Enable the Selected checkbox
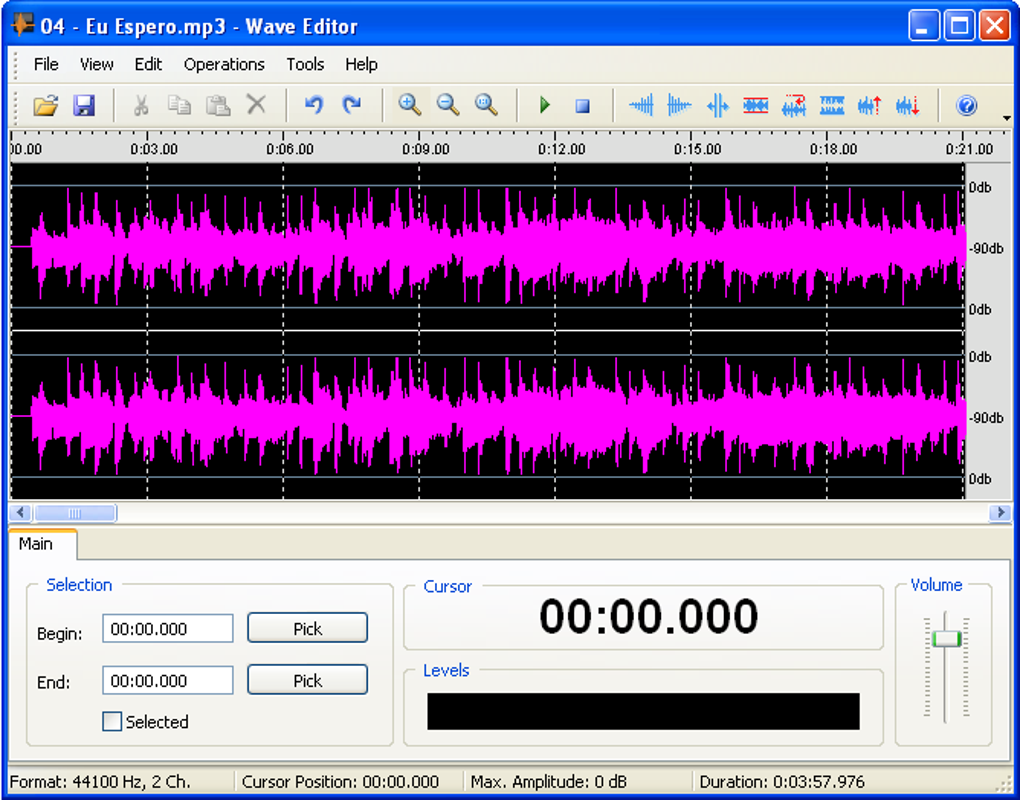The width and height of the screenshot is (1020, 800). click(x=113, y=721)
